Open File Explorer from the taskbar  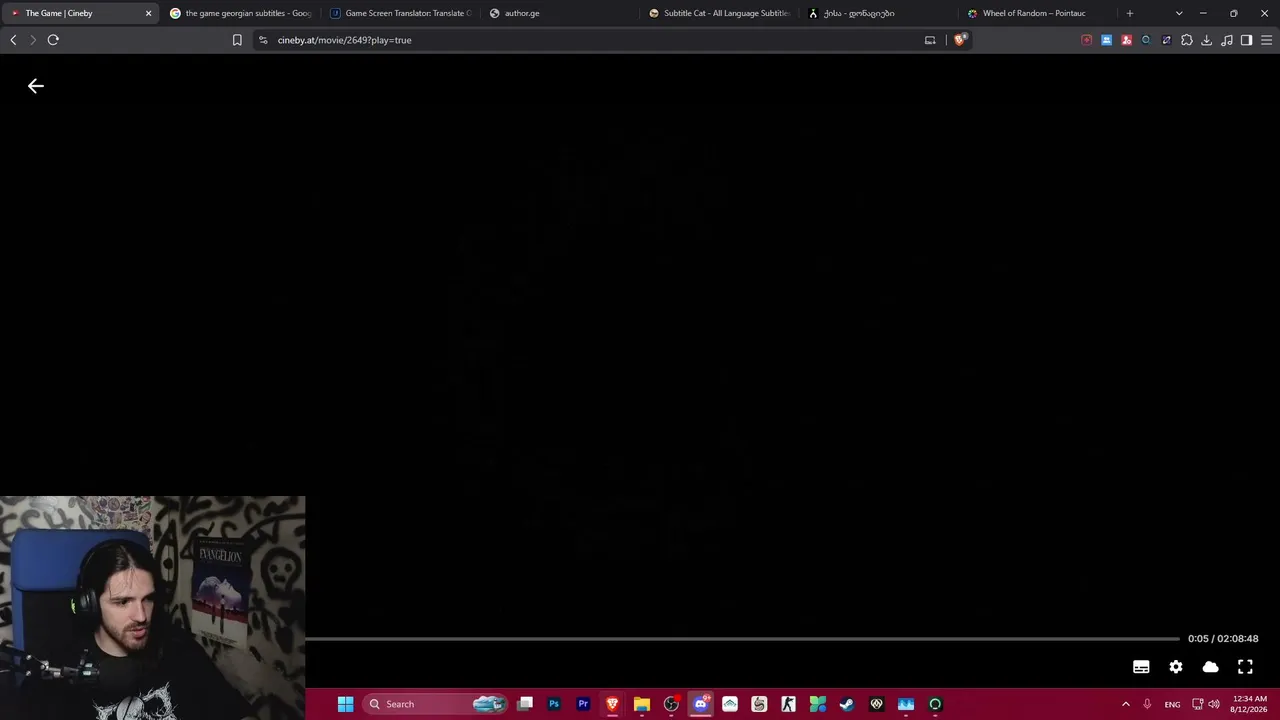(x=642, y=704)
